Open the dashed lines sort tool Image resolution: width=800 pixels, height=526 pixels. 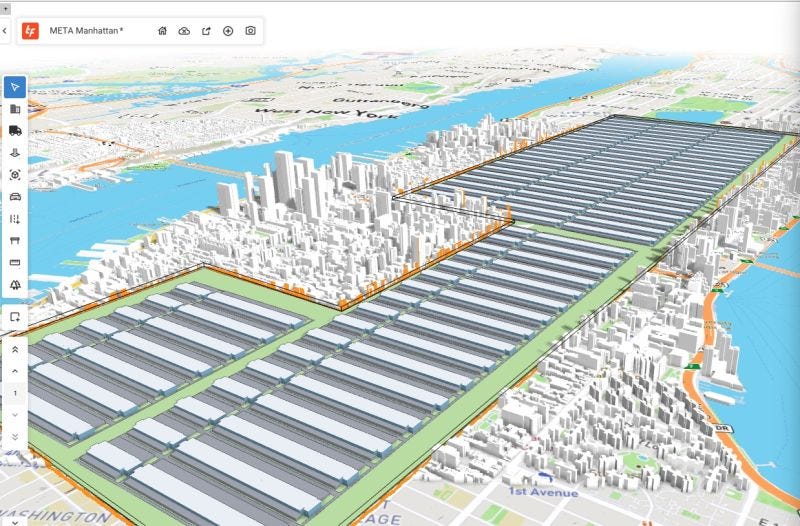coord(15,219)
